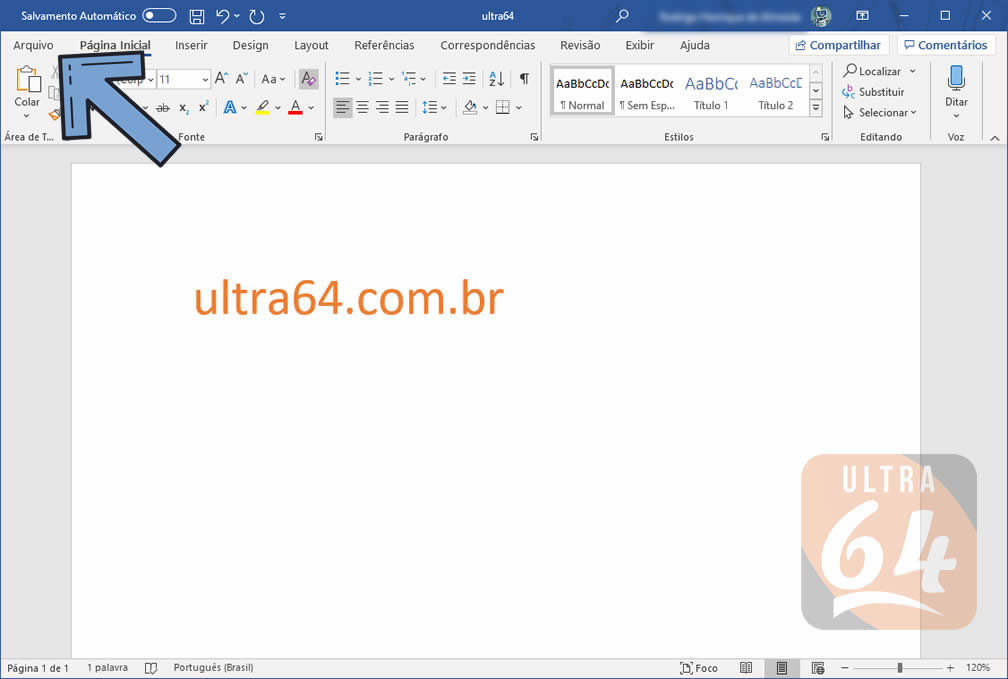1008x679 pixels.
Task: Toggle superscript formatting
Action: 203,107
